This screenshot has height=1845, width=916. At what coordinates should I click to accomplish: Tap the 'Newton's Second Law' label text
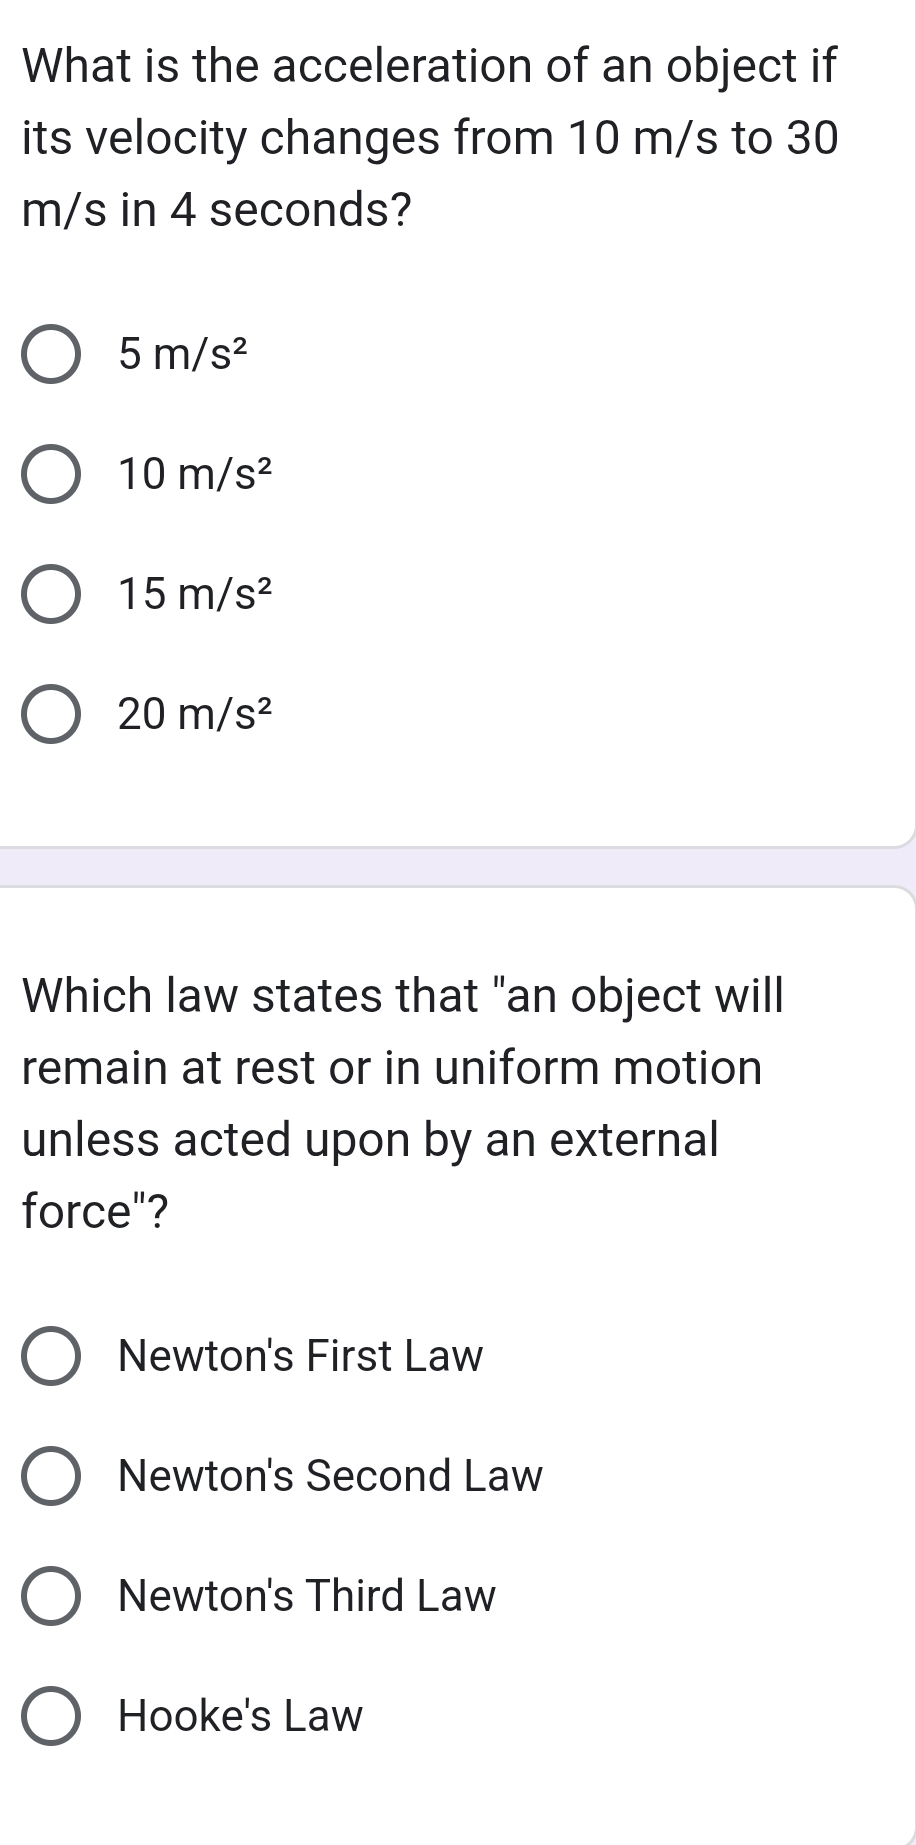coord(330,1476)
